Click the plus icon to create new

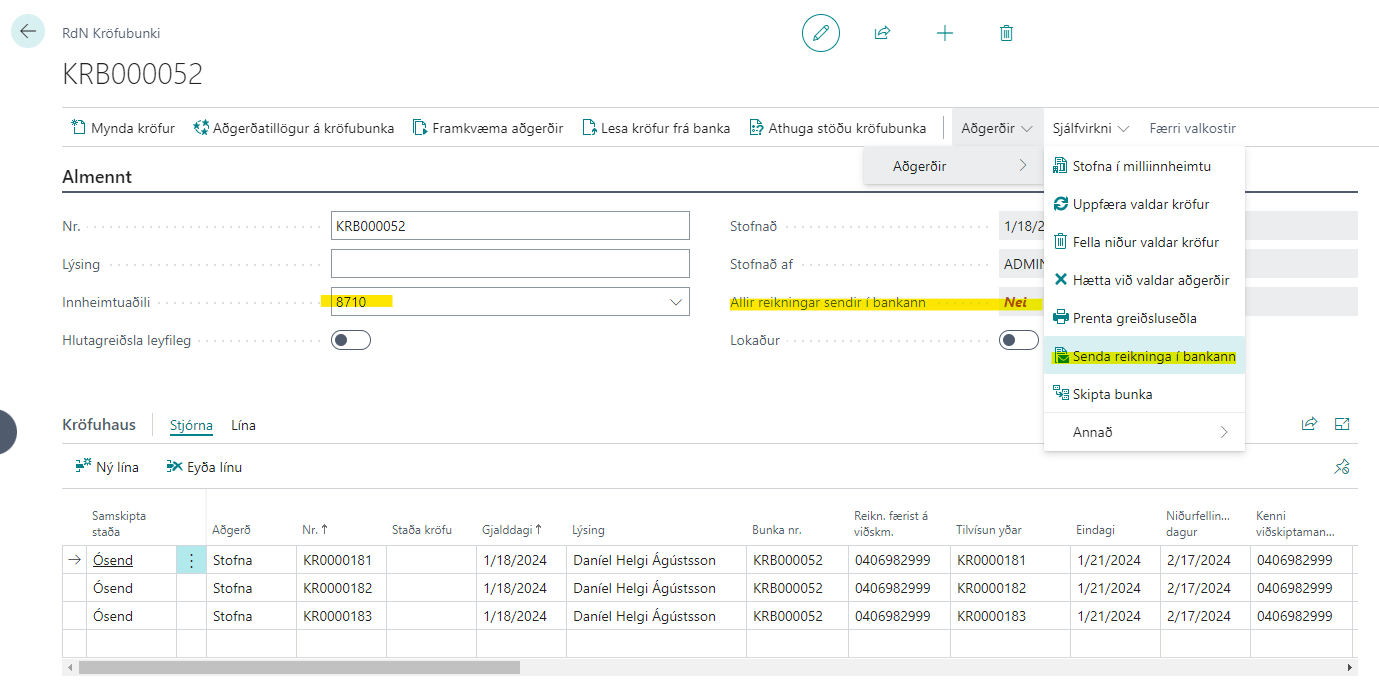[x=944, y=33]
